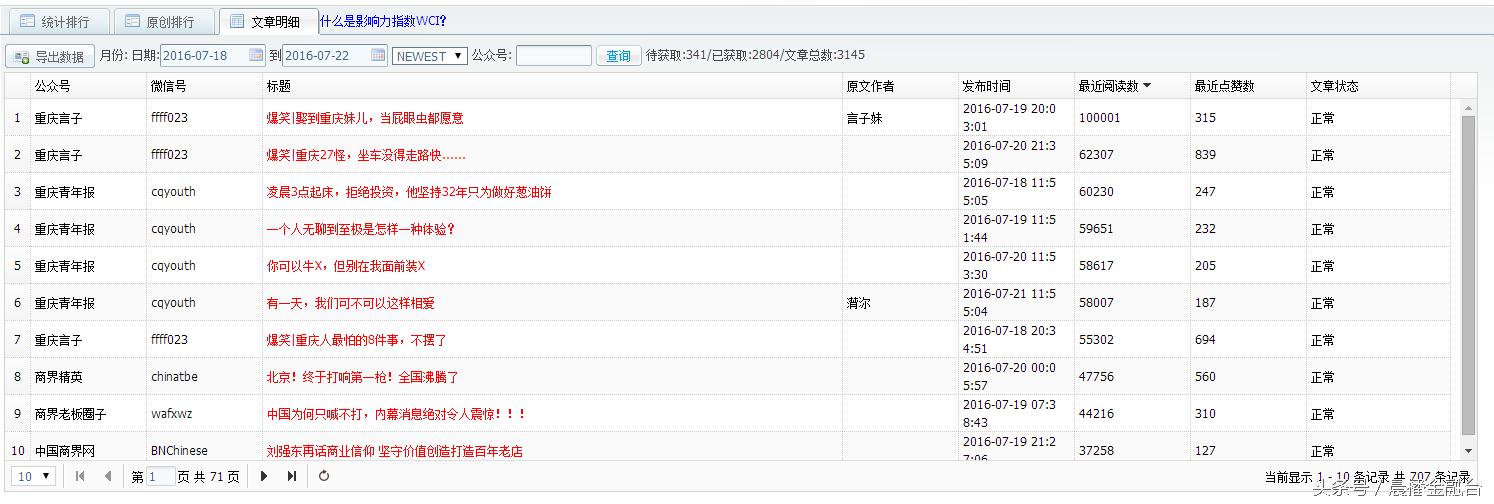Click the scrollbar up arrow

coord(1468,107)
